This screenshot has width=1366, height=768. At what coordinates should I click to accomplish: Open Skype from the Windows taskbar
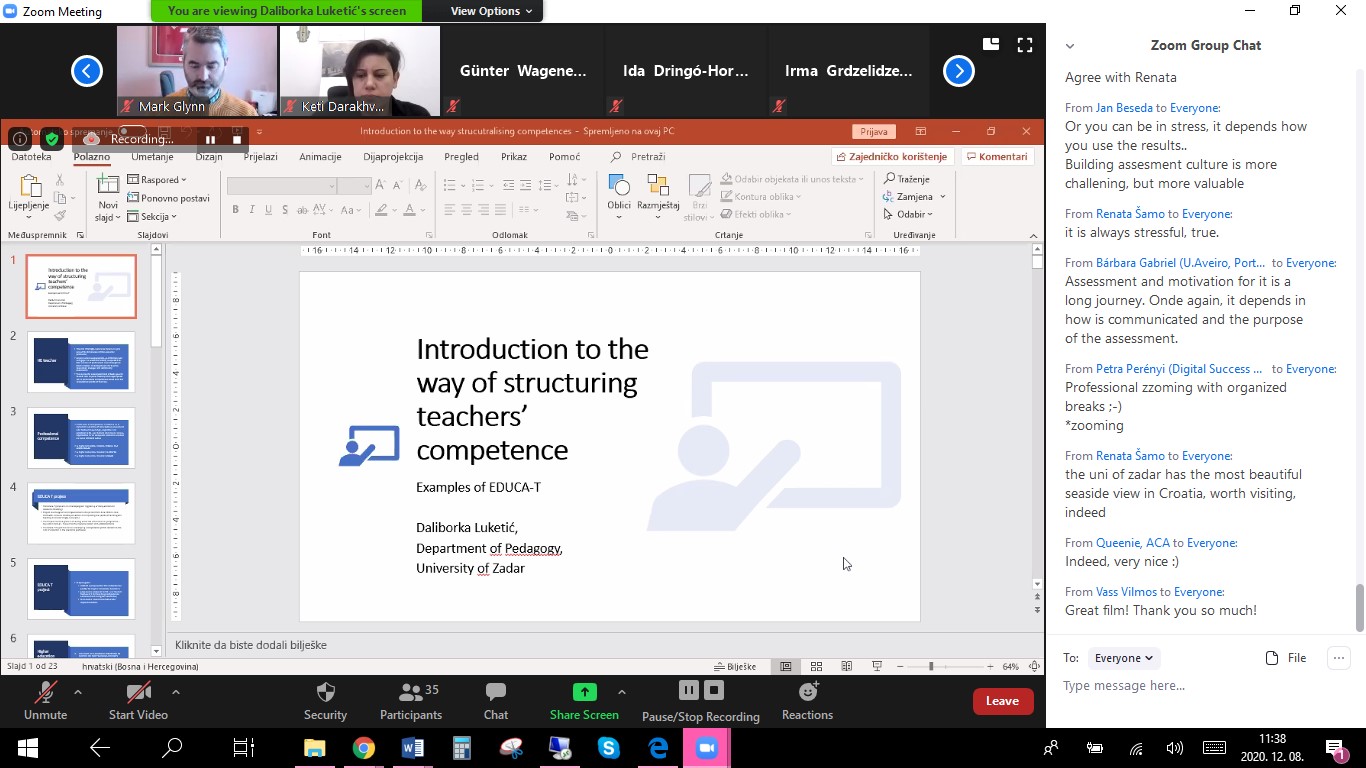coord(608,748)
